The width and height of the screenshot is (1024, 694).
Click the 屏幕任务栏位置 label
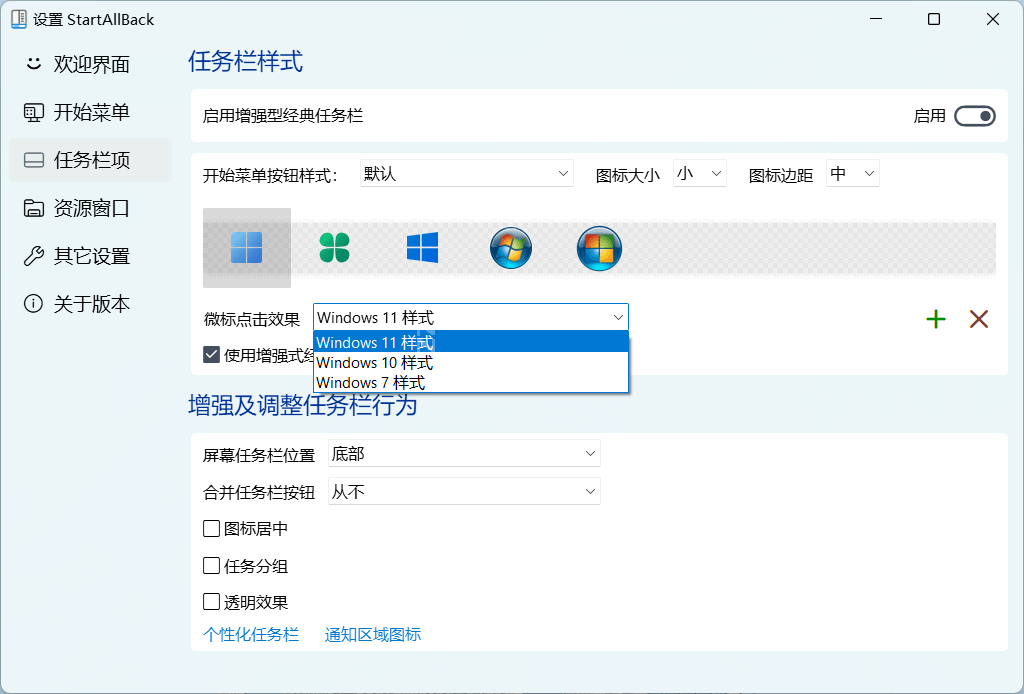click(259, 454)
